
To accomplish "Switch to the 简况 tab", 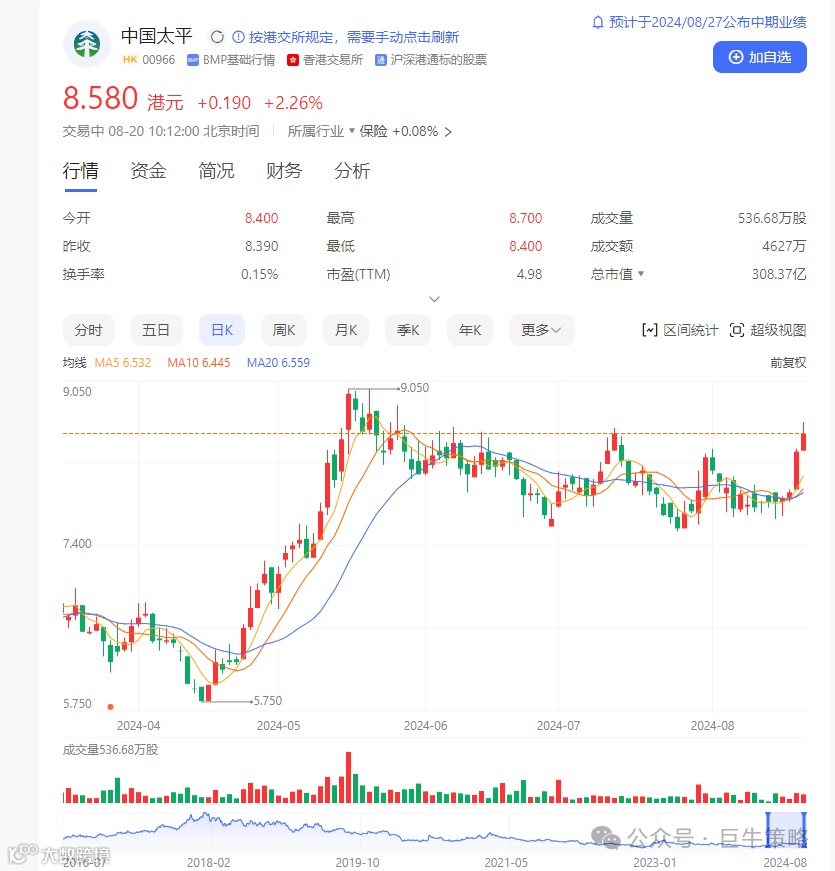I will click(x=216, y=171).
